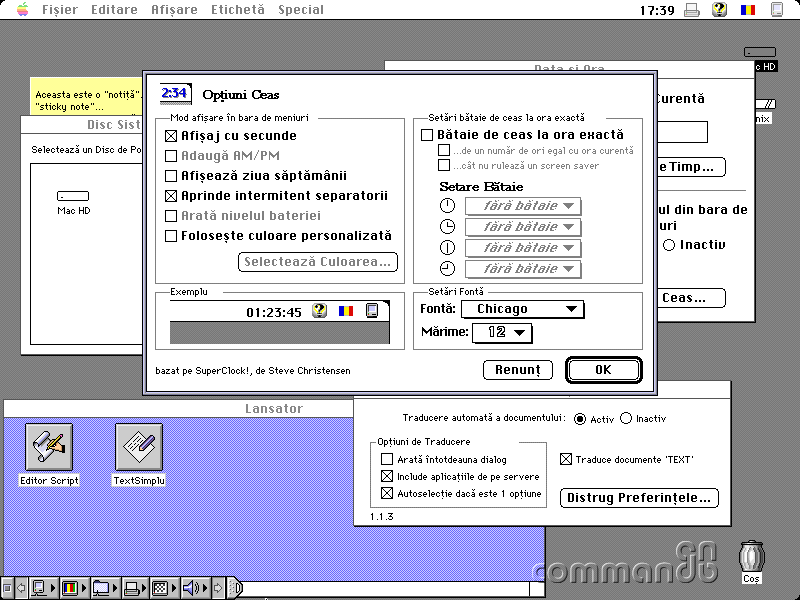Open the application menu icon in the menu bar's corner
The width and height of the screenshot is (800, 600).
pos(777,10)
